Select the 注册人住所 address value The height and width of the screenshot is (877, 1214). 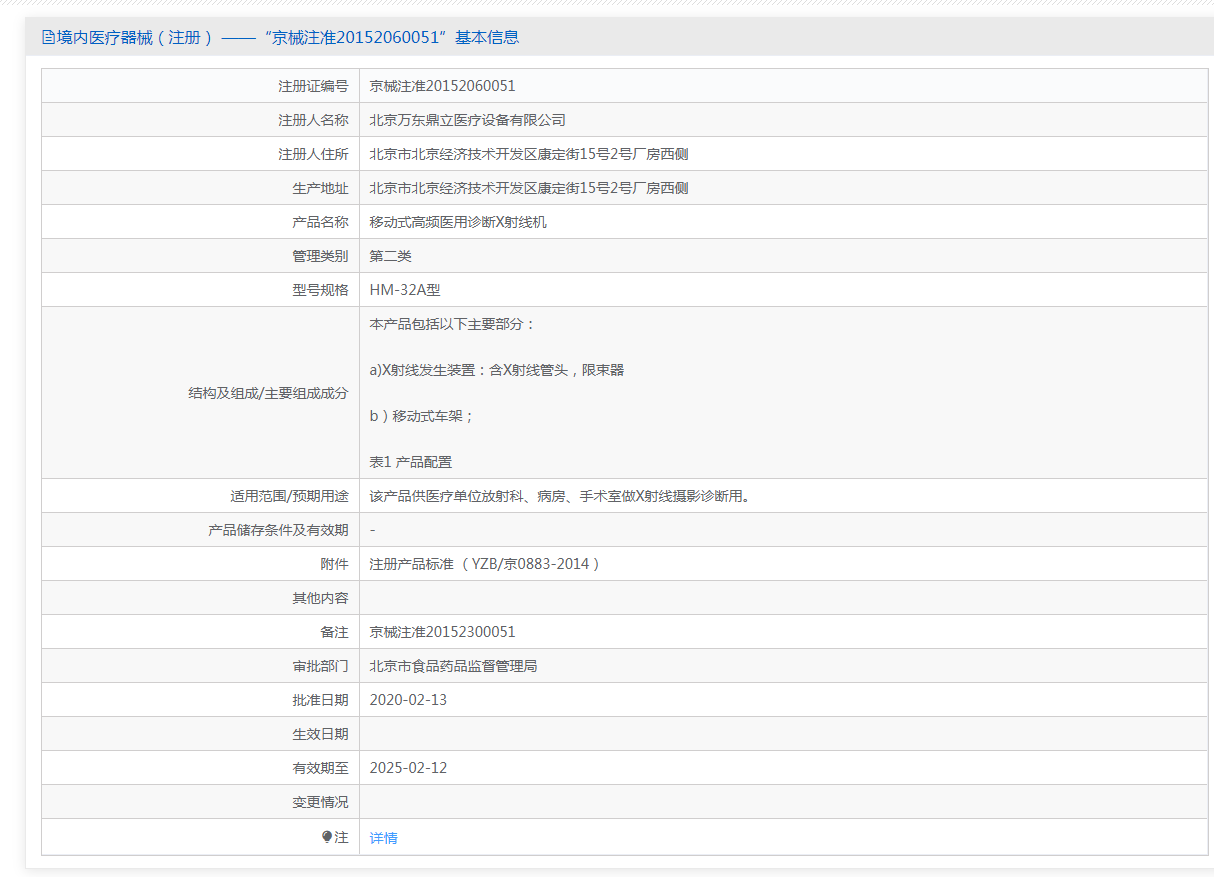click(x=528, y=154)
